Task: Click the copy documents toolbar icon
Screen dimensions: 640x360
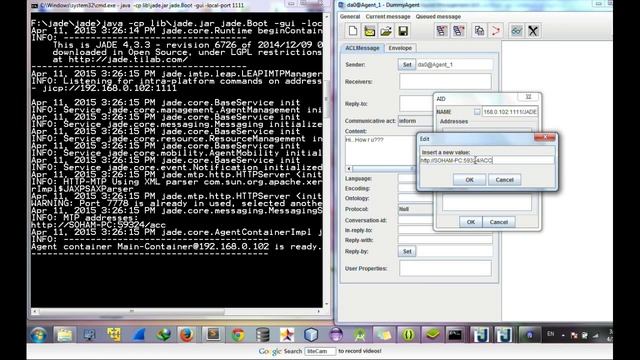Action: [x=479, y=31]
